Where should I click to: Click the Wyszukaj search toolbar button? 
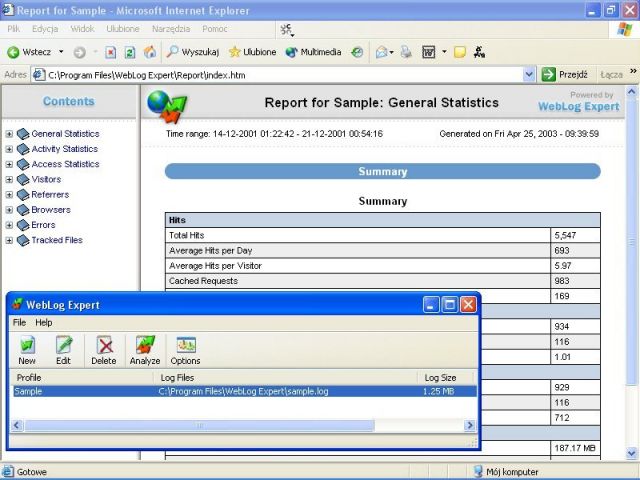point(193,52)
